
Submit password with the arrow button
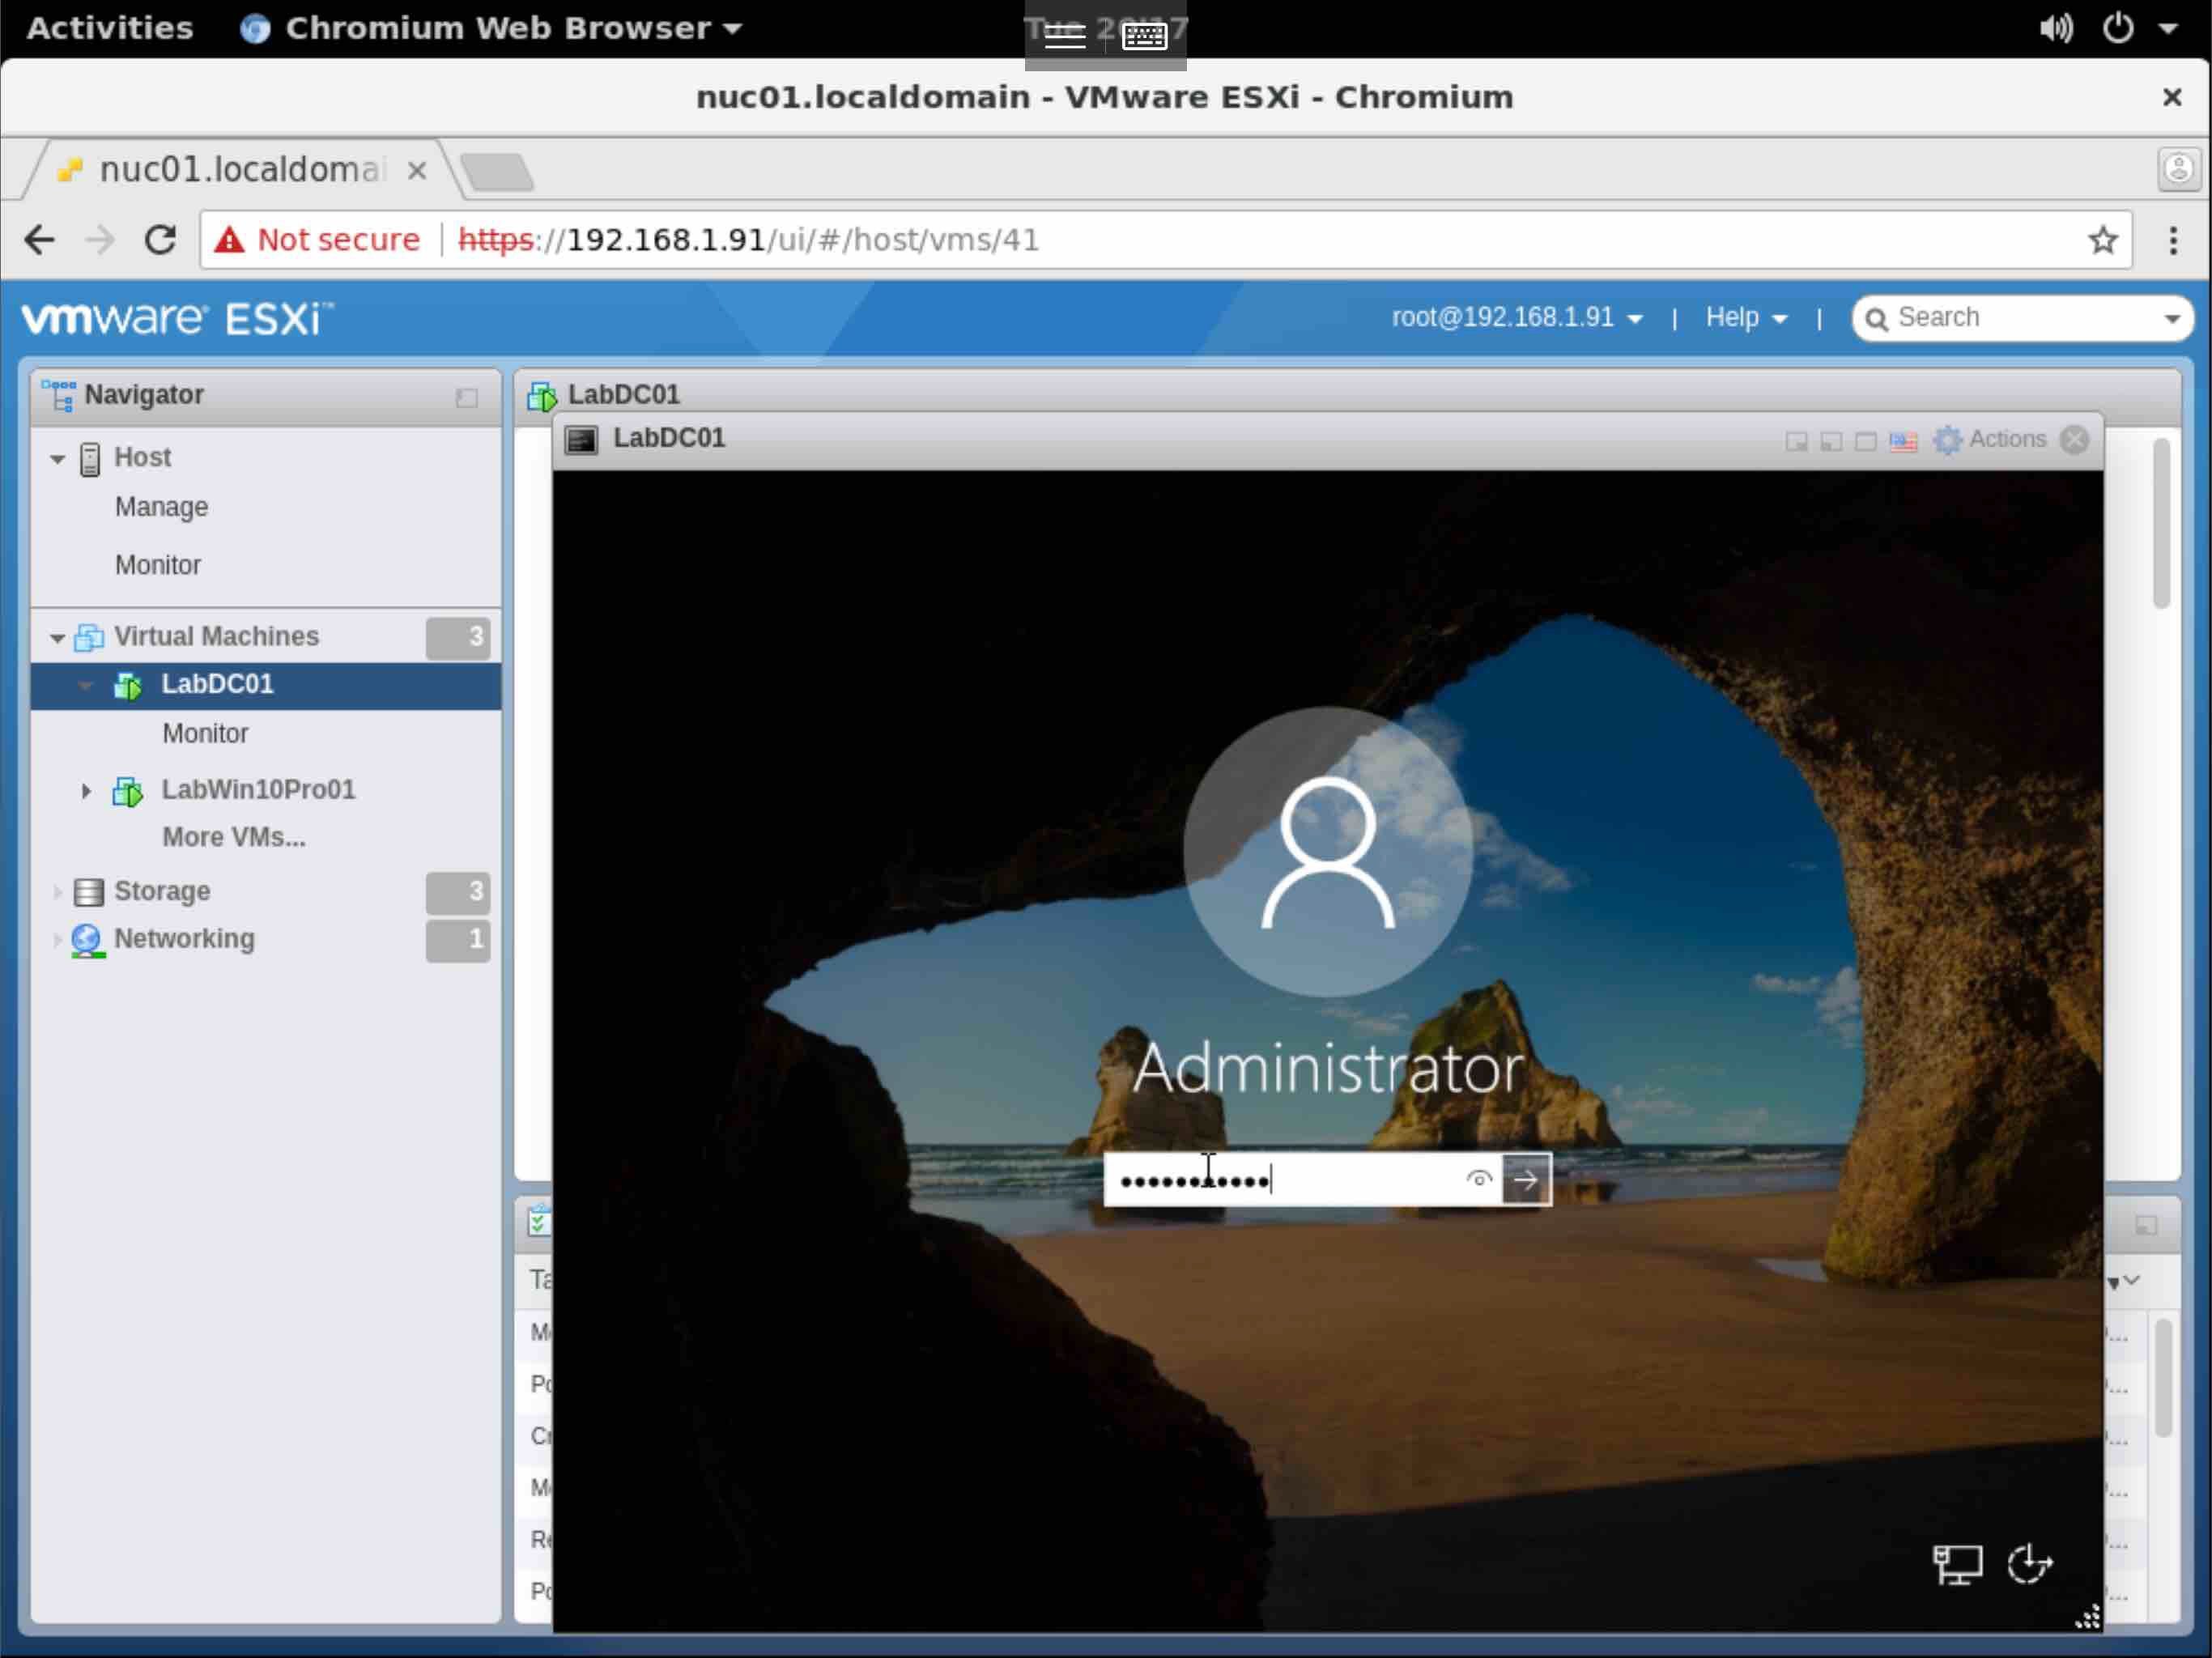(x=1525, y=1179)
